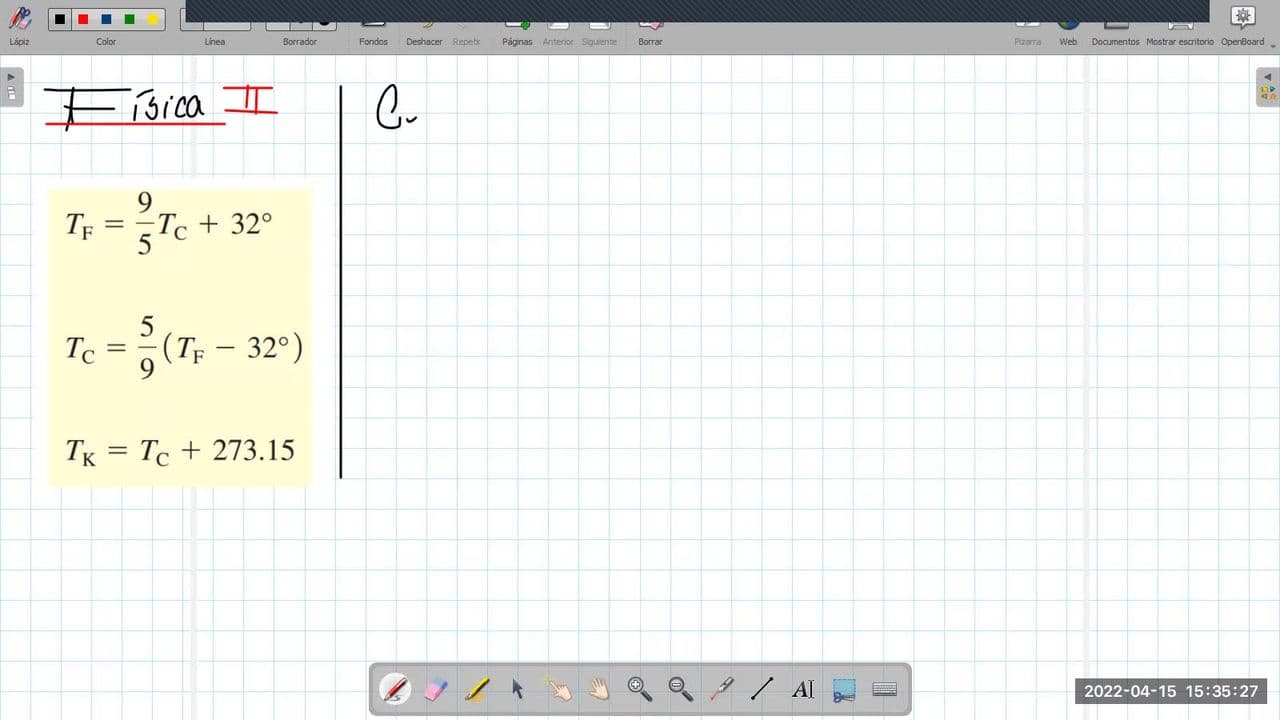1280x720 pixels.
Task: Select the Pen tool in bottom toolbar
Action: click(x=395, y=689)
